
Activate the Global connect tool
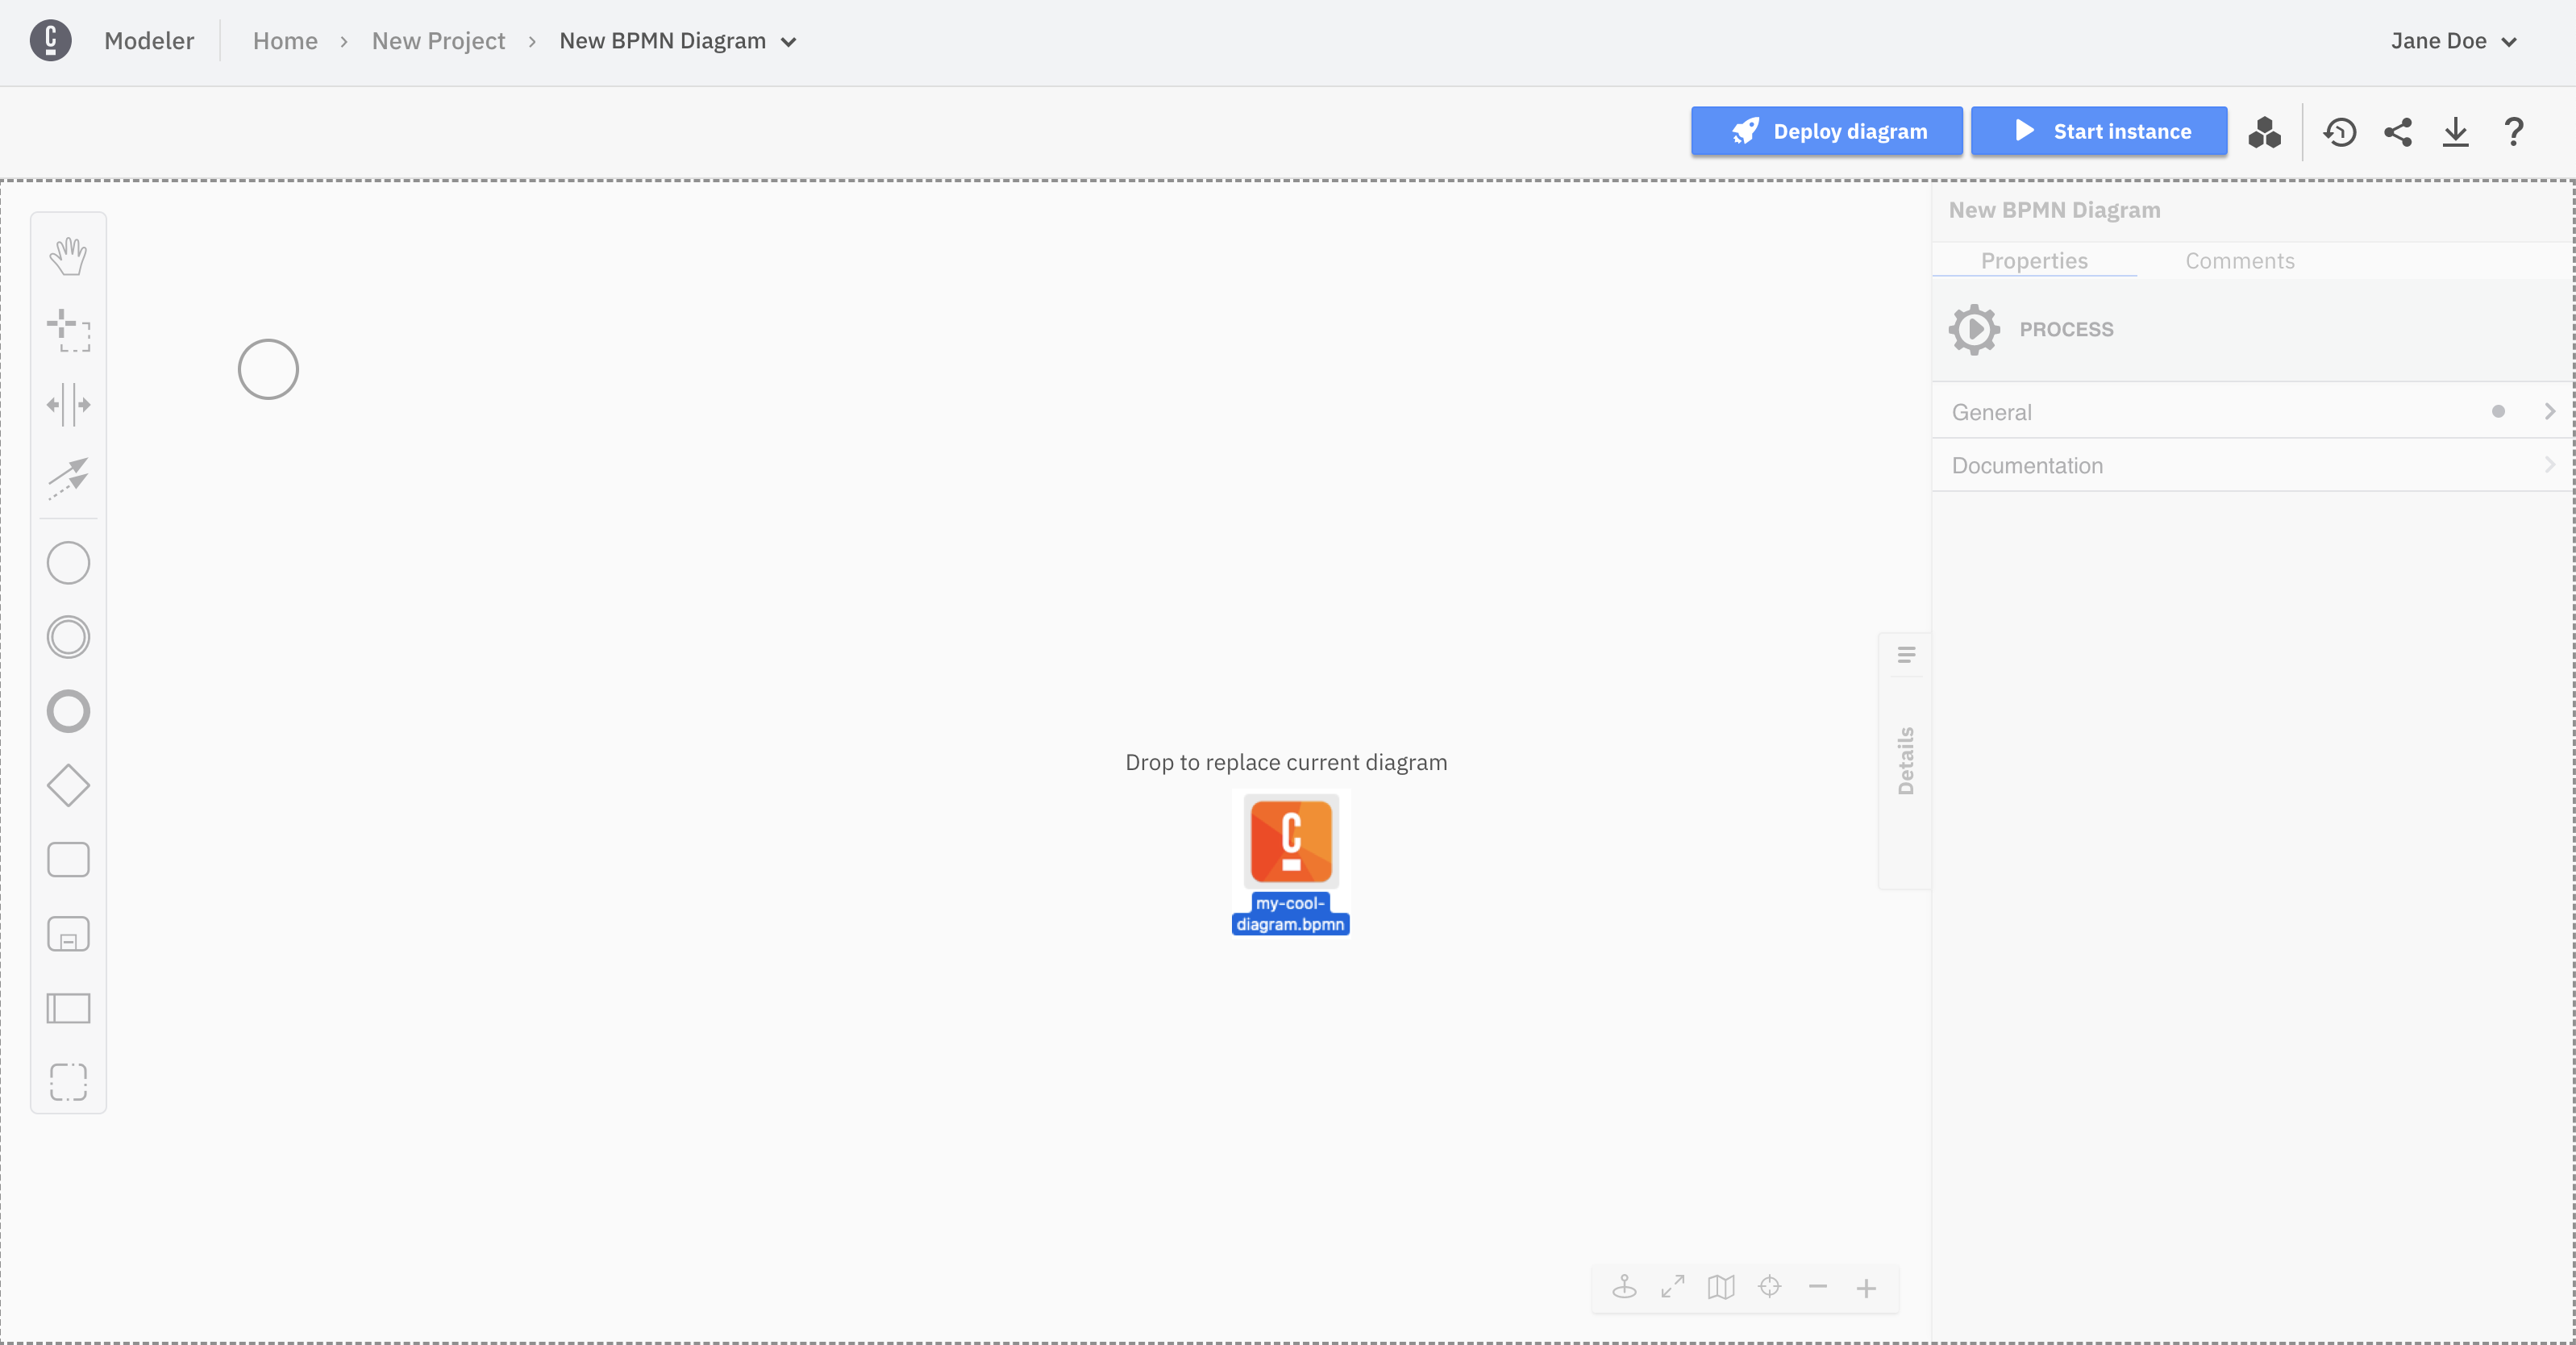tap(67, 479)
